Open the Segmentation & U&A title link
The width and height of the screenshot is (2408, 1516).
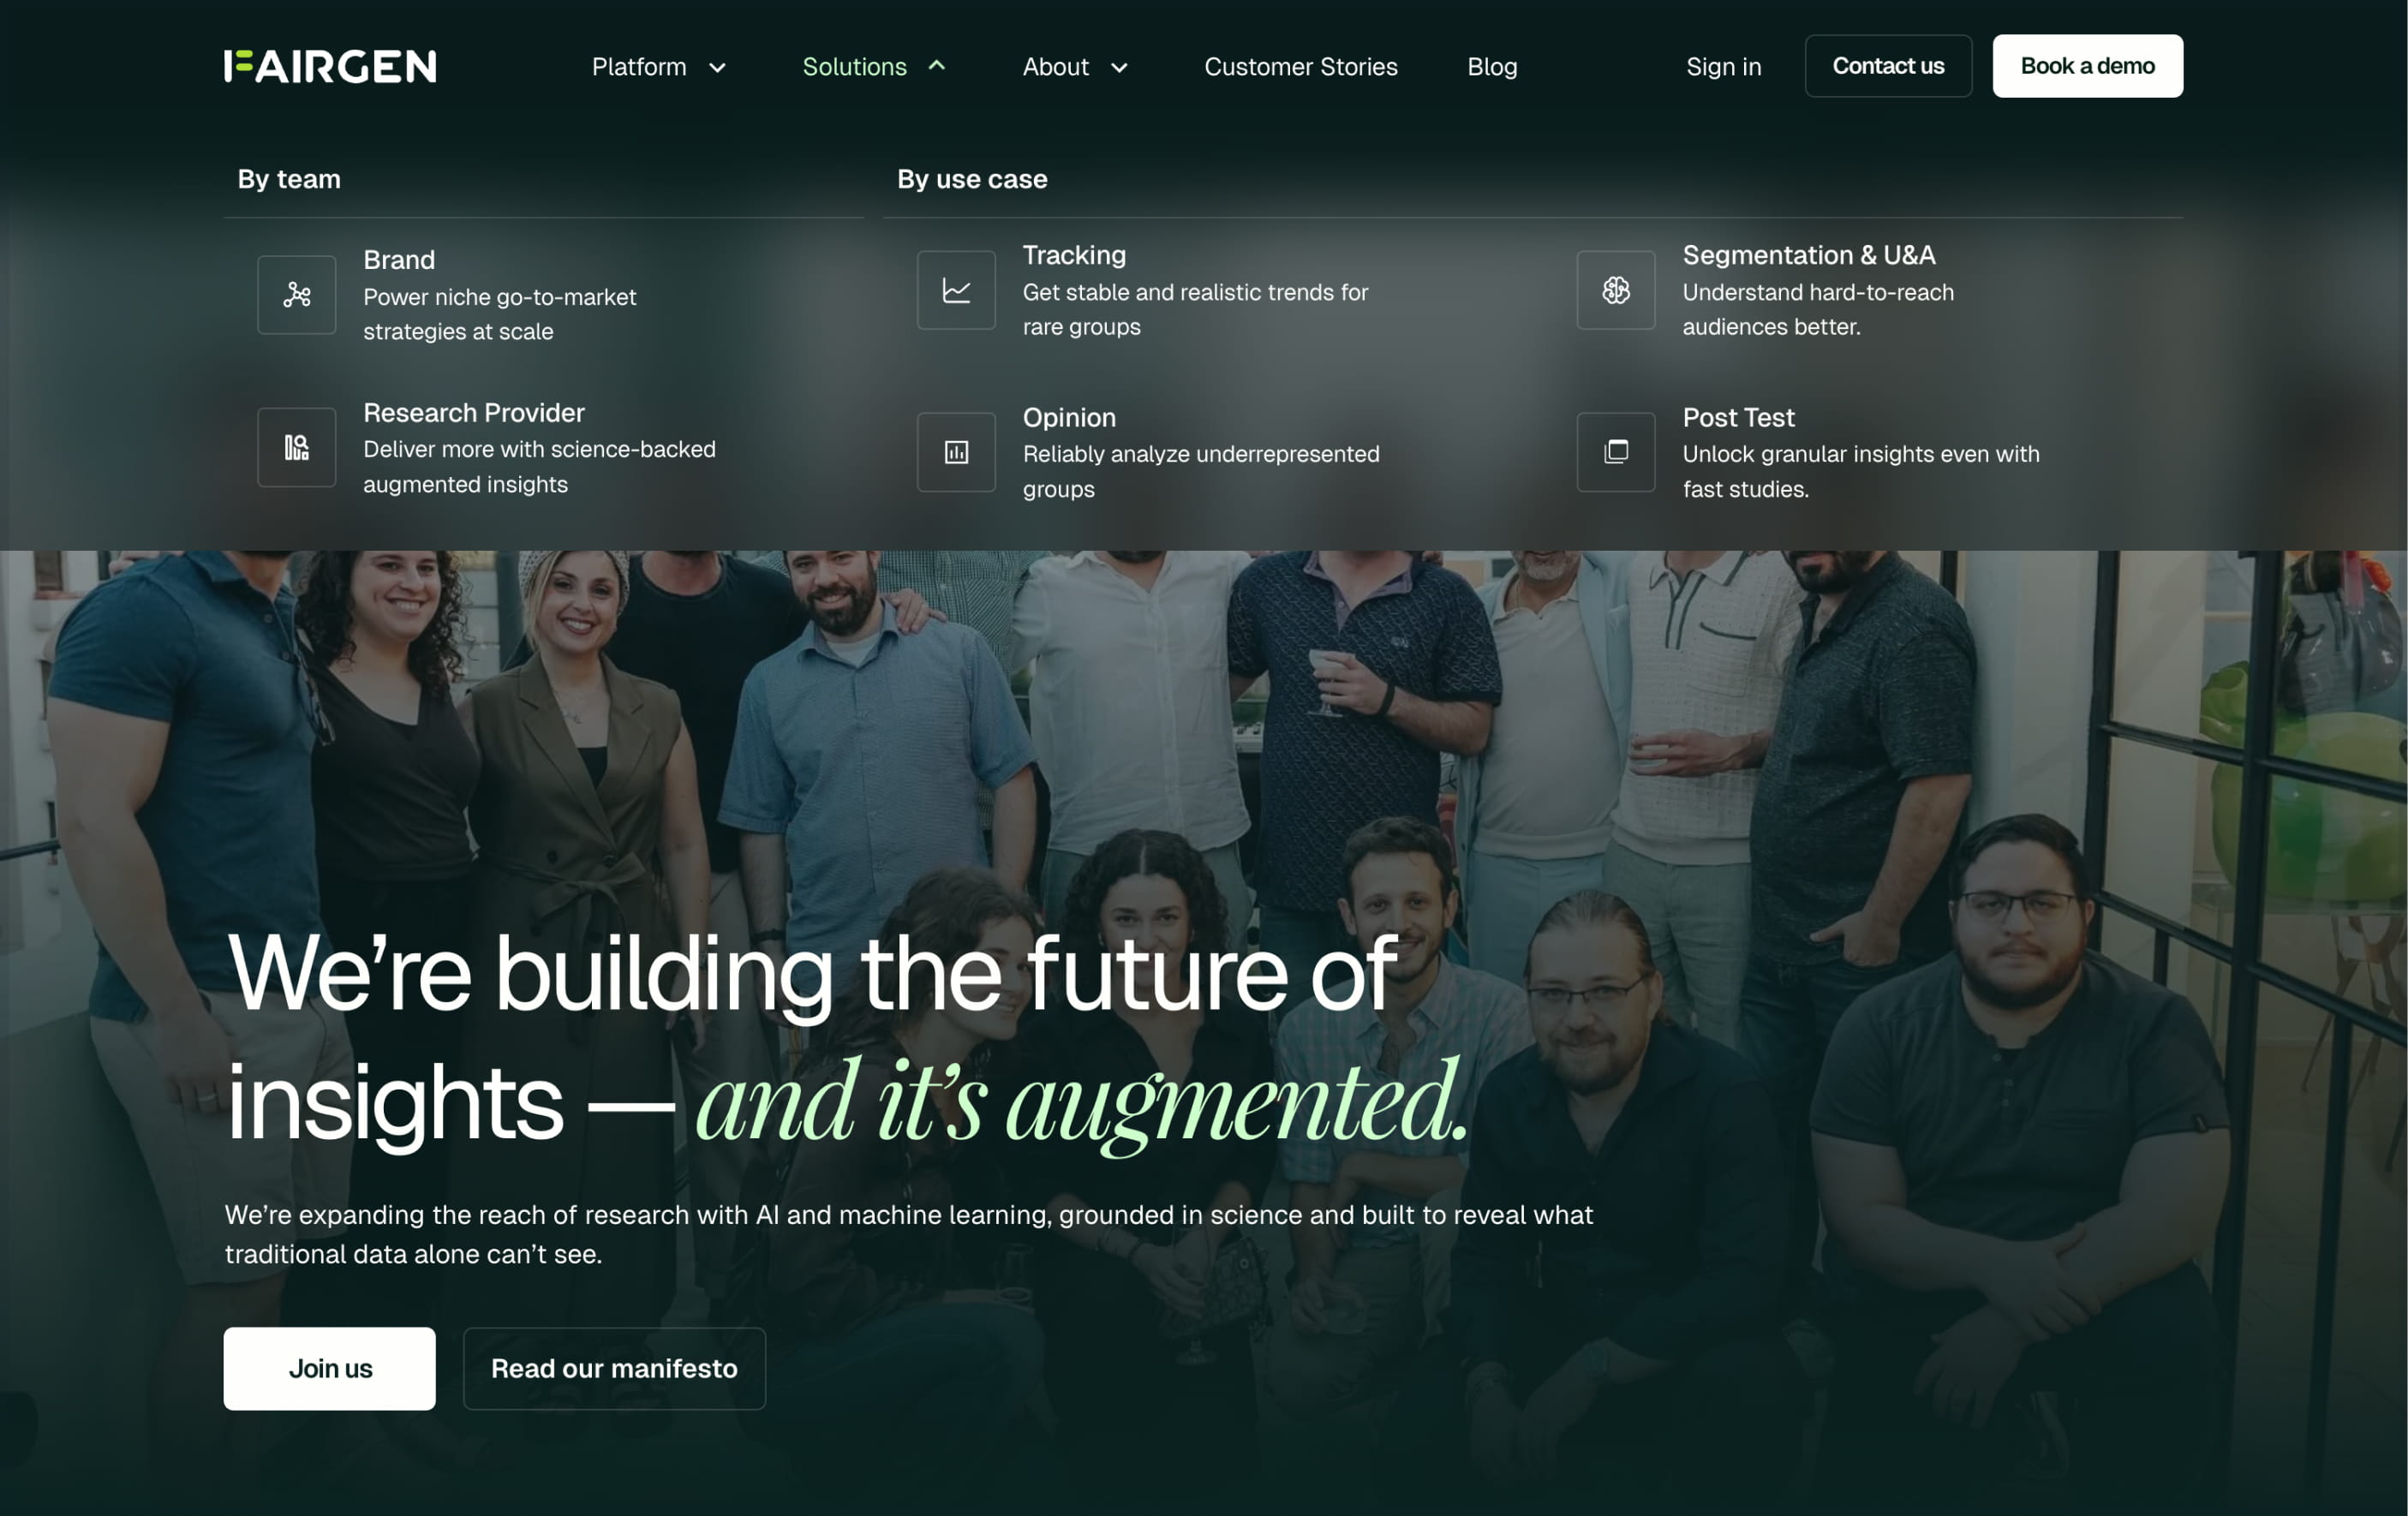click(x=1808, y=255)
